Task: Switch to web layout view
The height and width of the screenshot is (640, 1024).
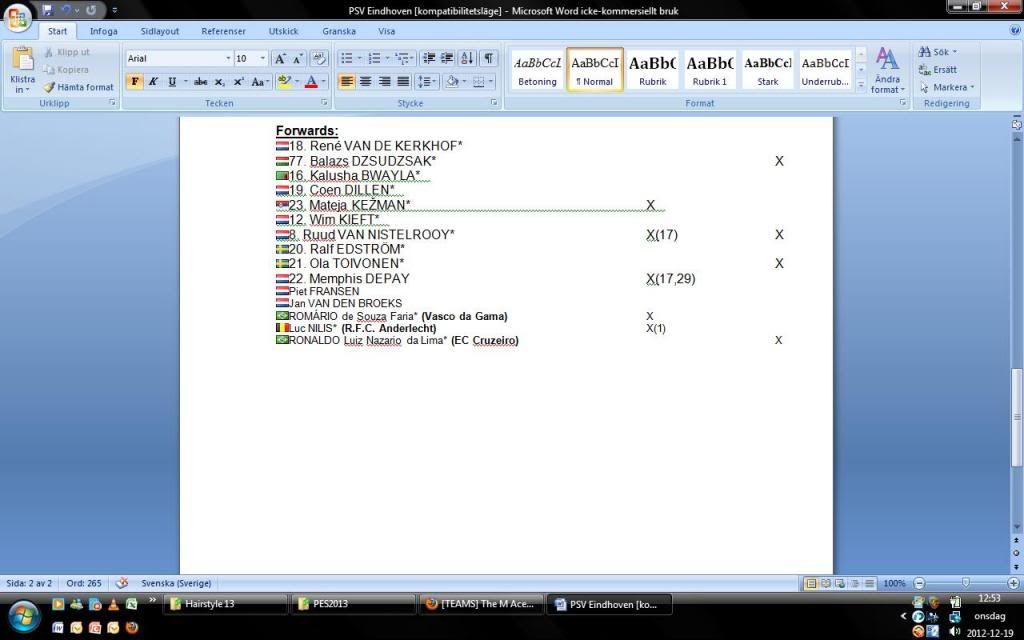Action: click(840, 583)
